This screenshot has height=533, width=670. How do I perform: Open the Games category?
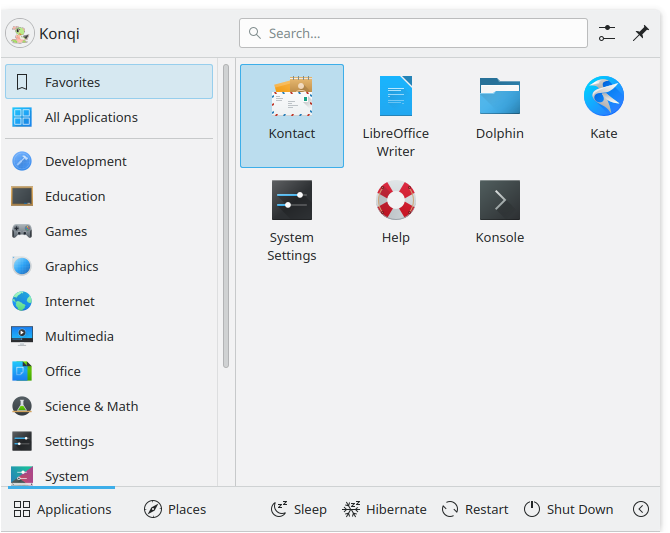[x=109, y=231]
